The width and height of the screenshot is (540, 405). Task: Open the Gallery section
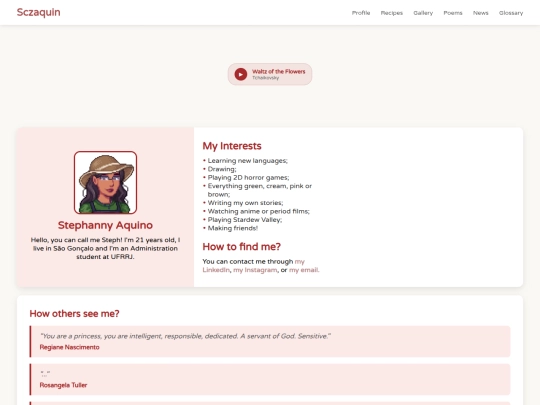pos(423,13)
